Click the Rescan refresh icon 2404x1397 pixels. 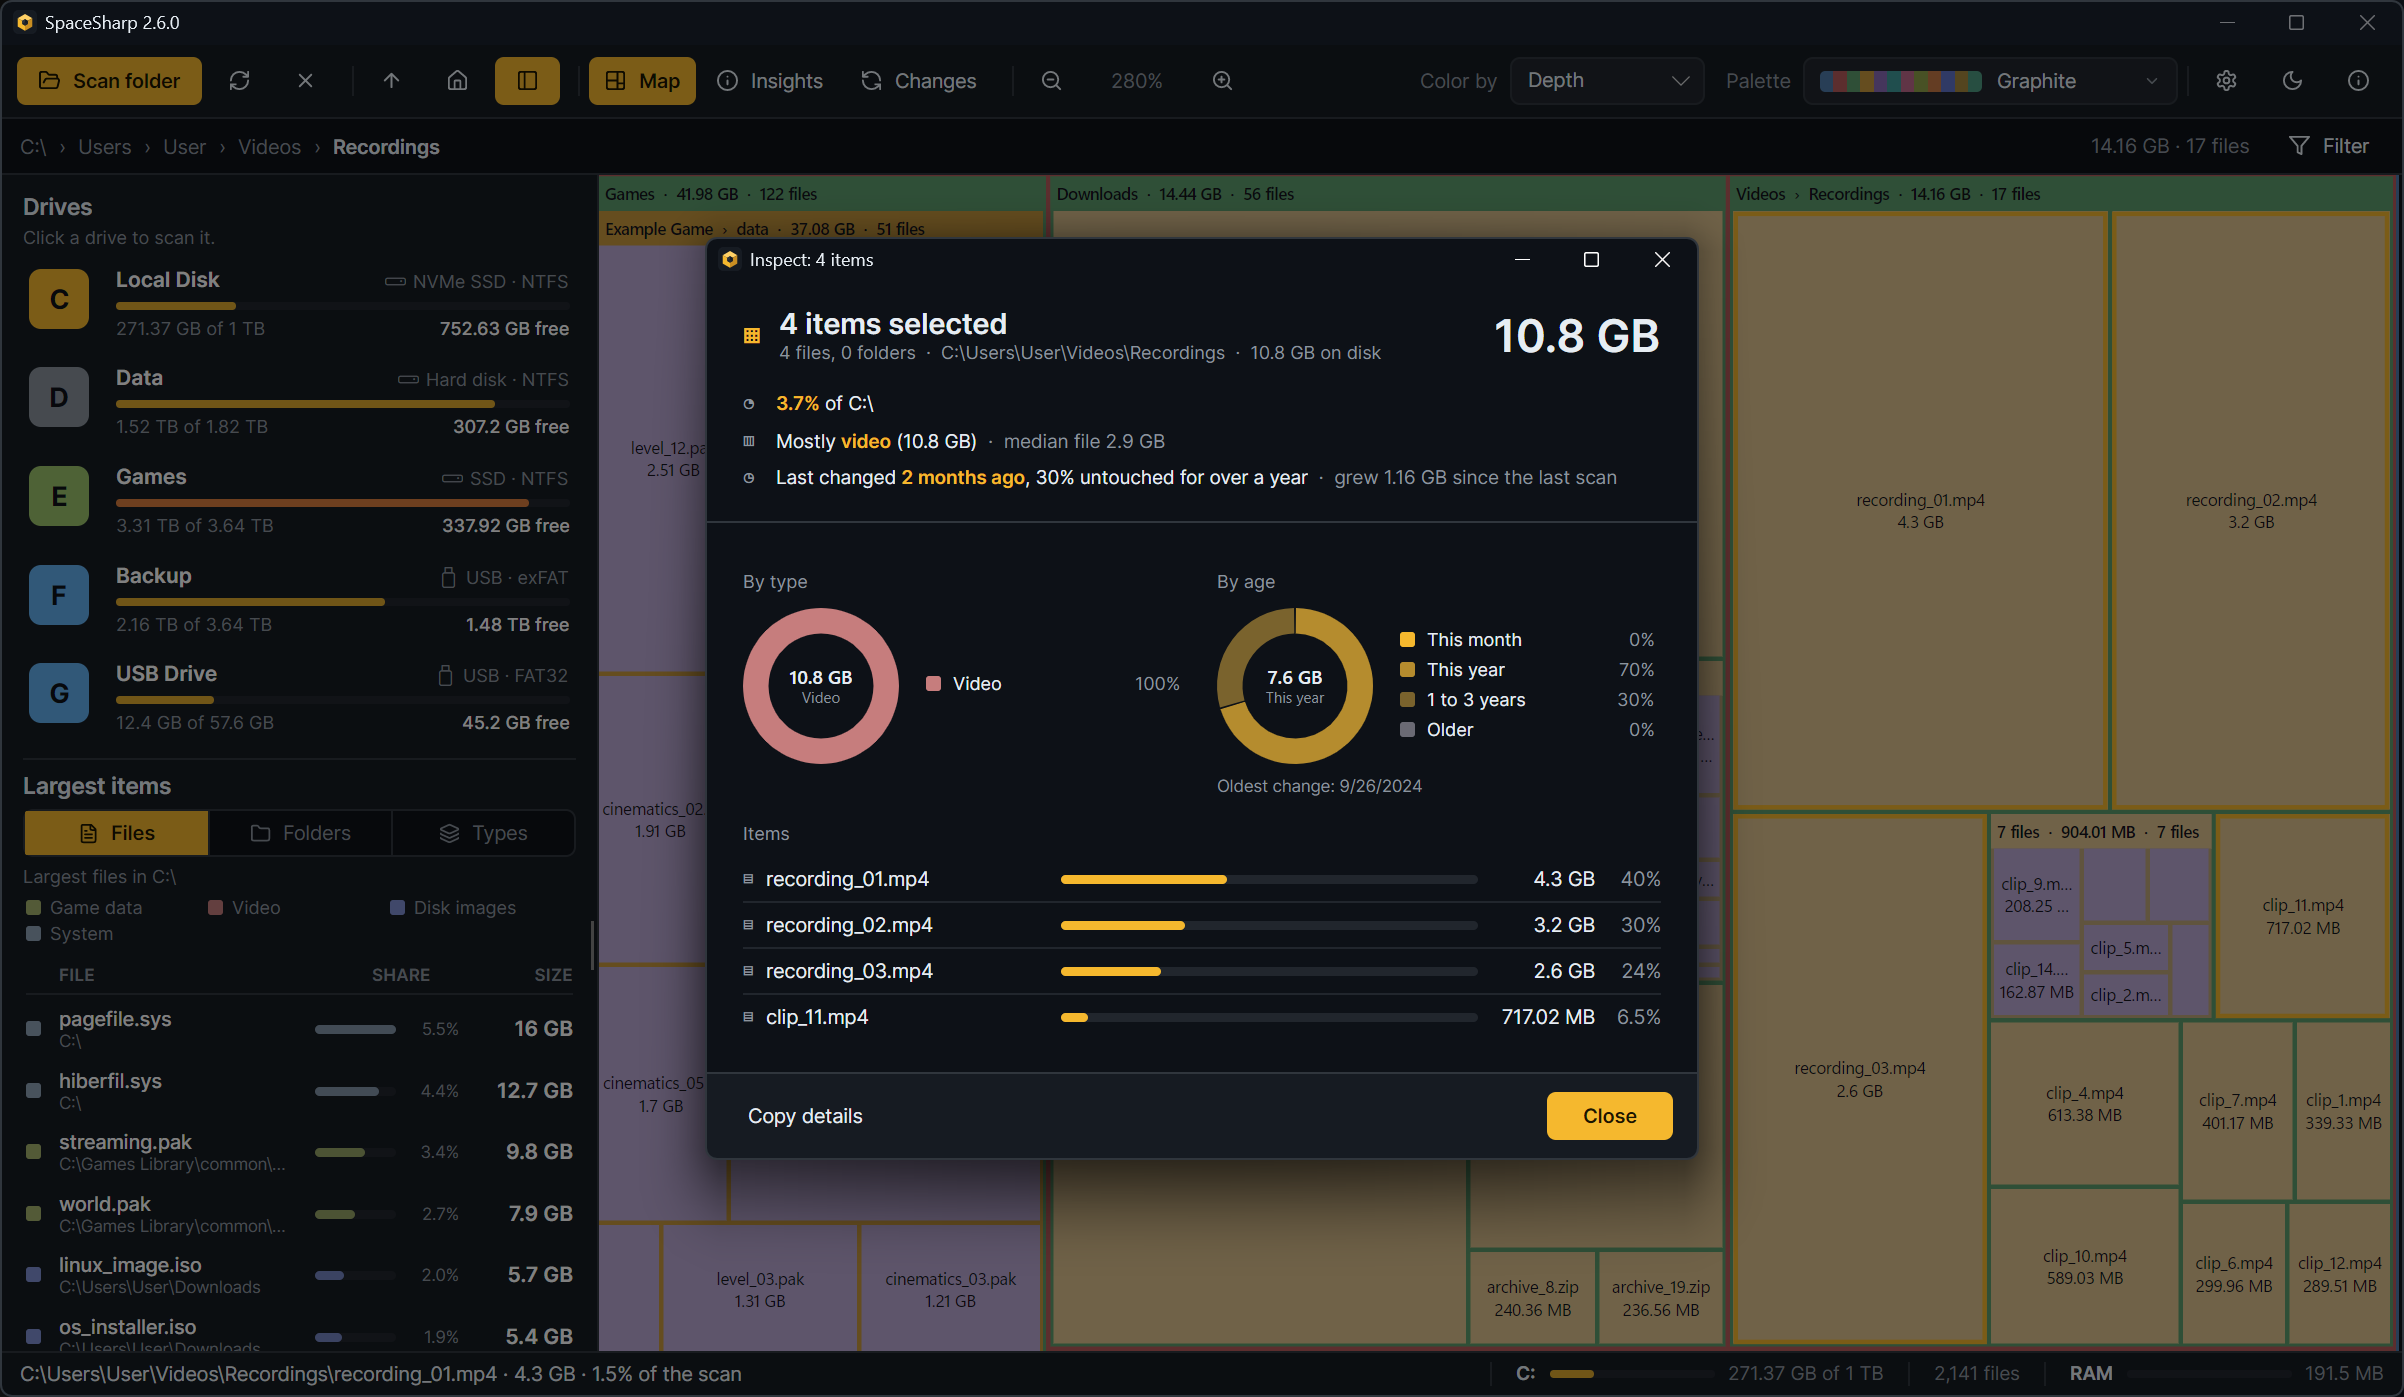pyautogui.click(x=239, y=81)
